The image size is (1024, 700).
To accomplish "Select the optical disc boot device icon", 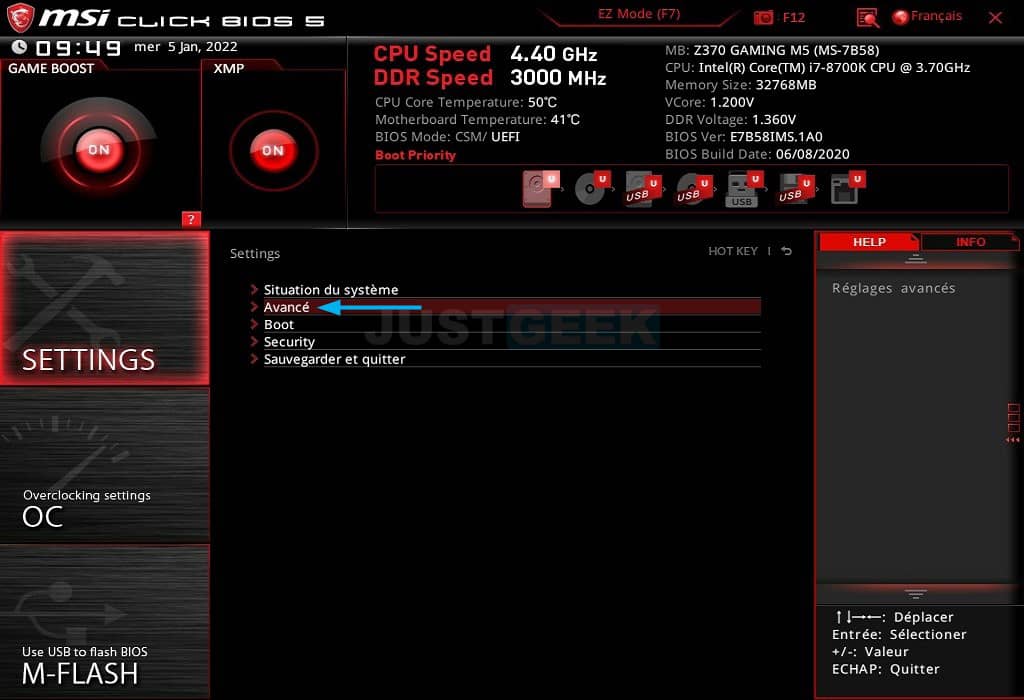I will click(x=592, y=189).
